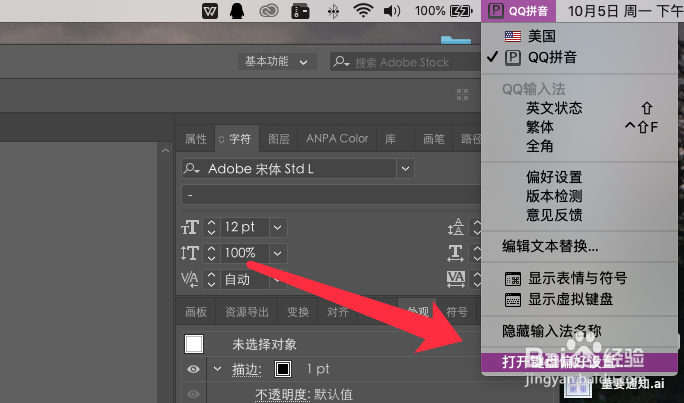Screen dimensions: 684x403
Task: Open 基本功能 workspace dropdown
Action: pos(277,61)
